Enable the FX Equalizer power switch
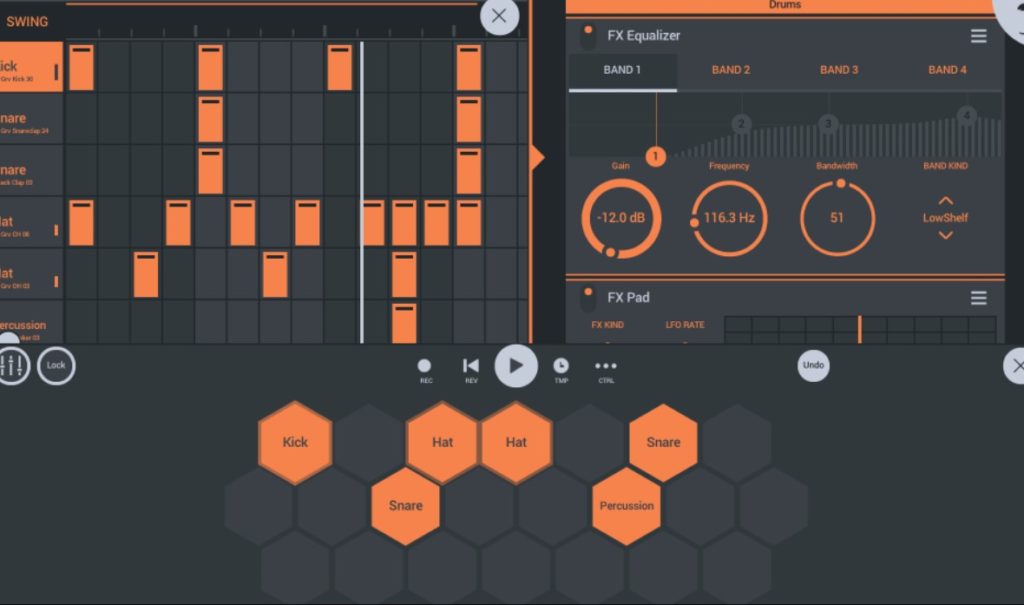This screenshot has width=1024, height=605. point(589,34)
